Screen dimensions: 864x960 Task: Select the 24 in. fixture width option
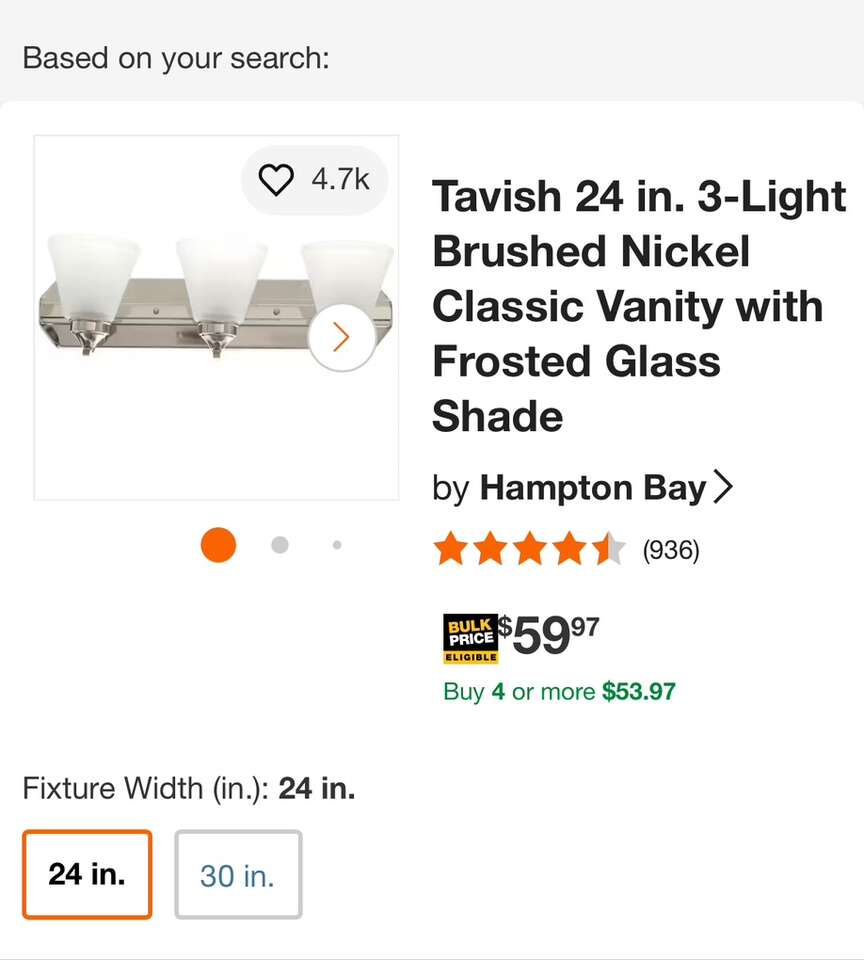point(86,874)
